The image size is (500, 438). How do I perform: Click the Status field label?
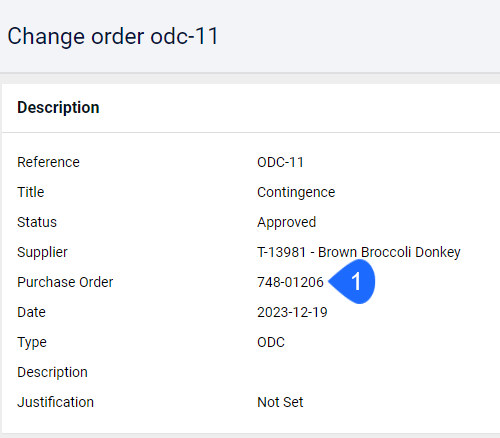coord(37,222)
